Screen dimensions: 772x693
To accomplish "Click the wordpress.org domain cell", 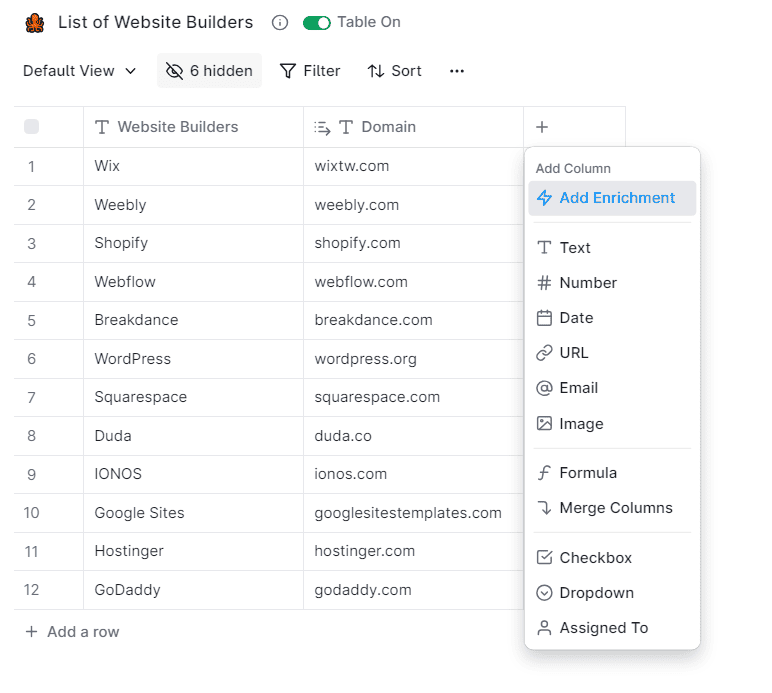I will click(414, 359).
